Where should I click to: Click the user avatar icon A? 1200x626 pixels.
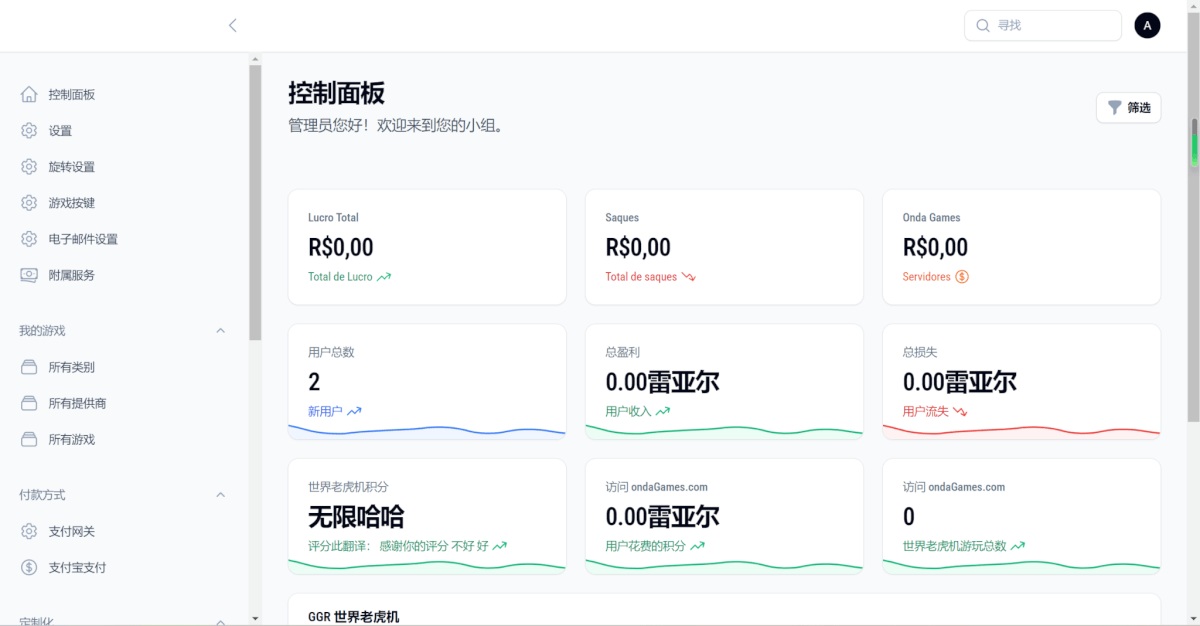(x=1147, y=26)
